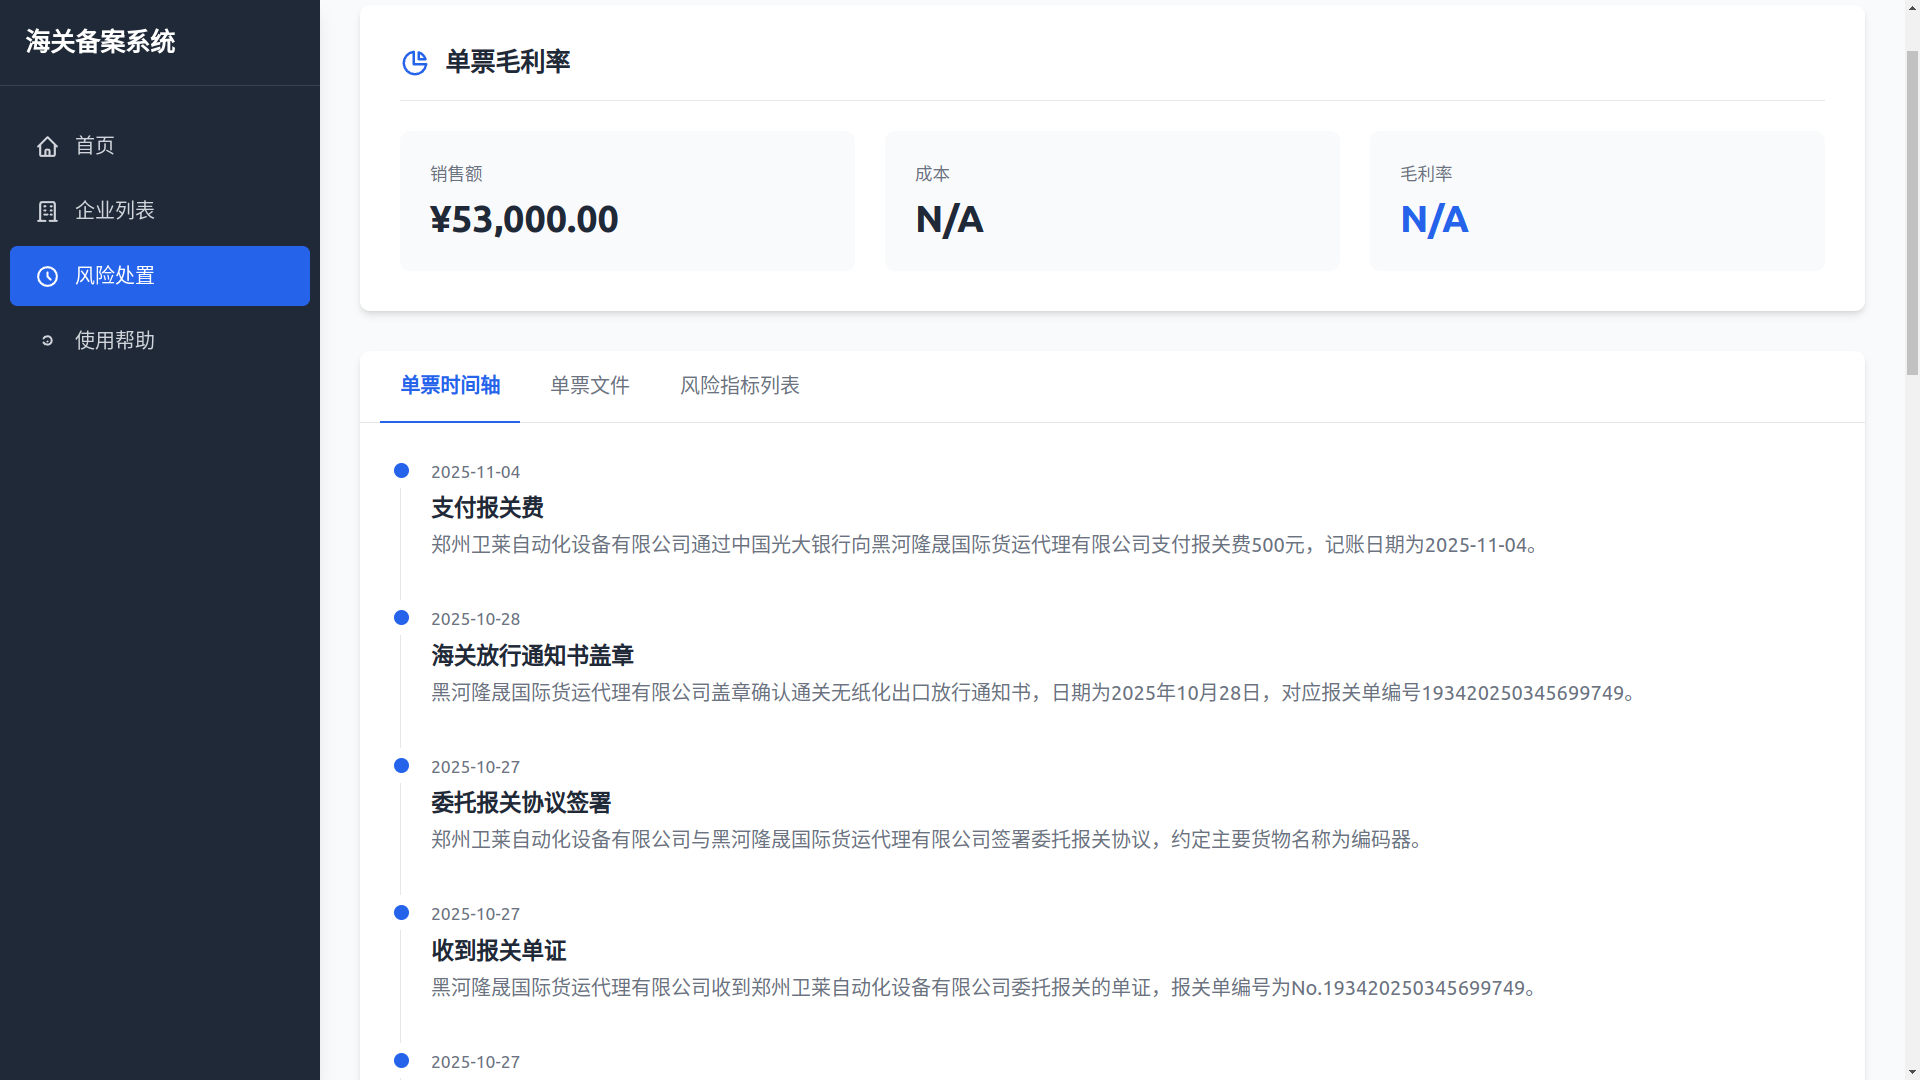Click the 毛利率 N/A value
Image resolution: width=1920 pixels, height=1080 pixels.
(x=1434, y=219)
